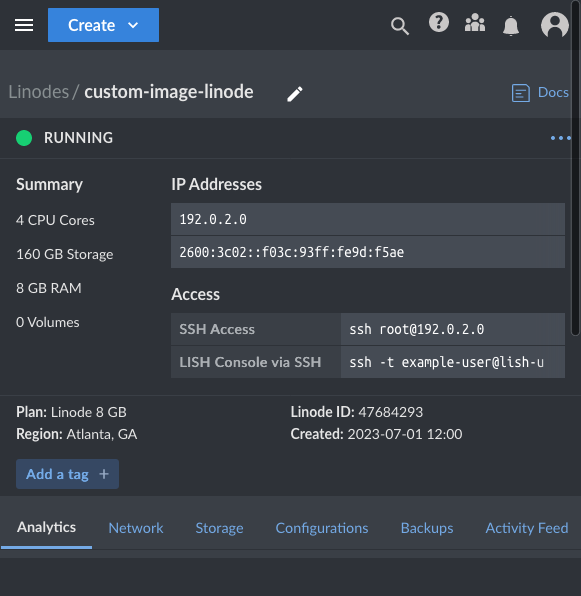581x596 pixels.
Task: Click the Region Atlanta, GA text
Action: coord(76,434)
